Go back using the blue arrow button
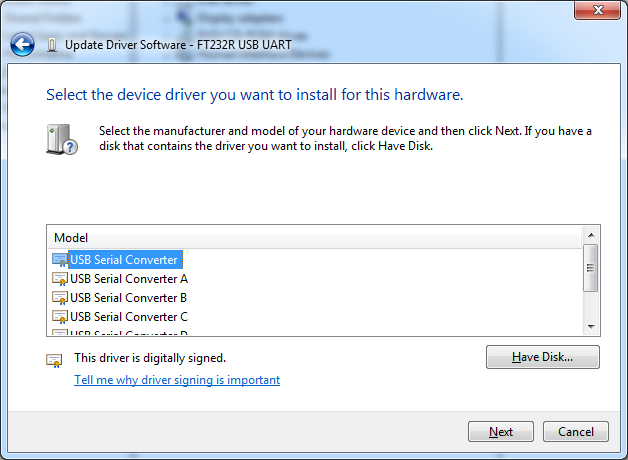This screenshot has height=460, width=628. [22, 44]
